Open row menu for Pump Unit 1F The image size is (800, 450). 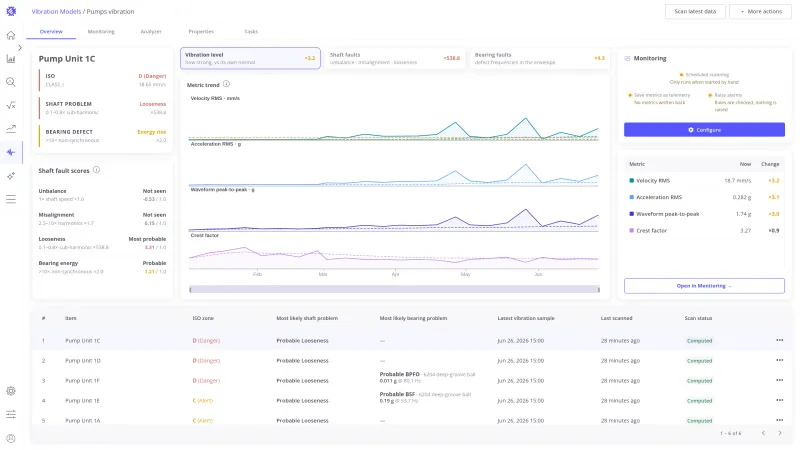780,380
